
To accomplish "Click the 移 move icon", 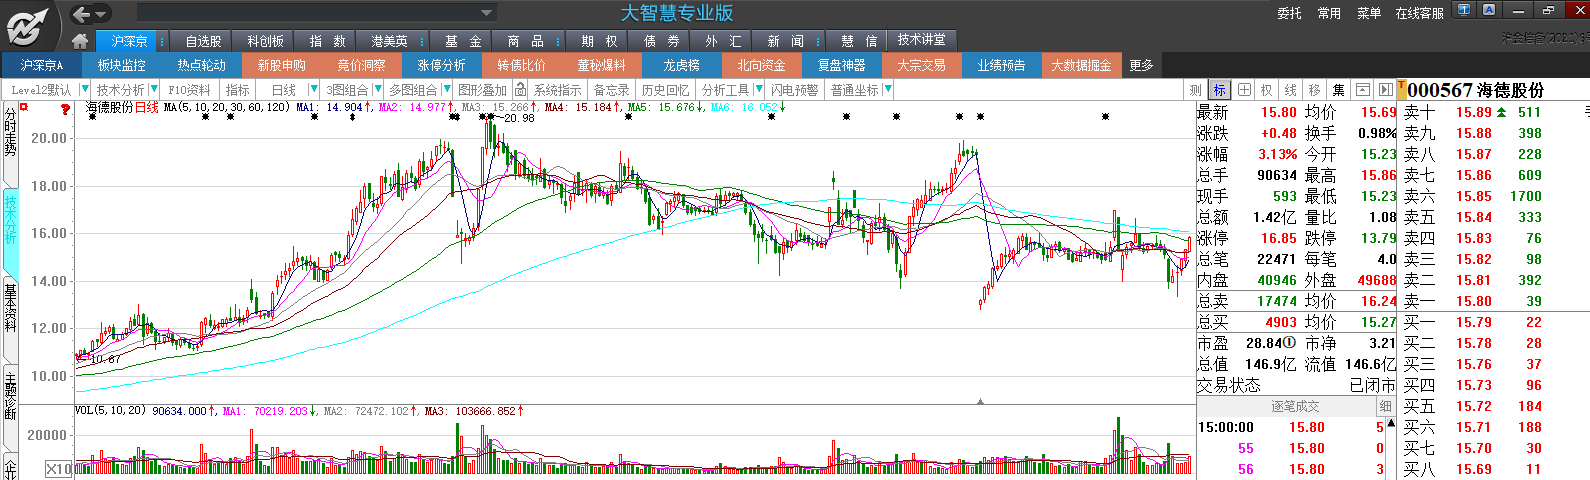I will coord(1315,90).
